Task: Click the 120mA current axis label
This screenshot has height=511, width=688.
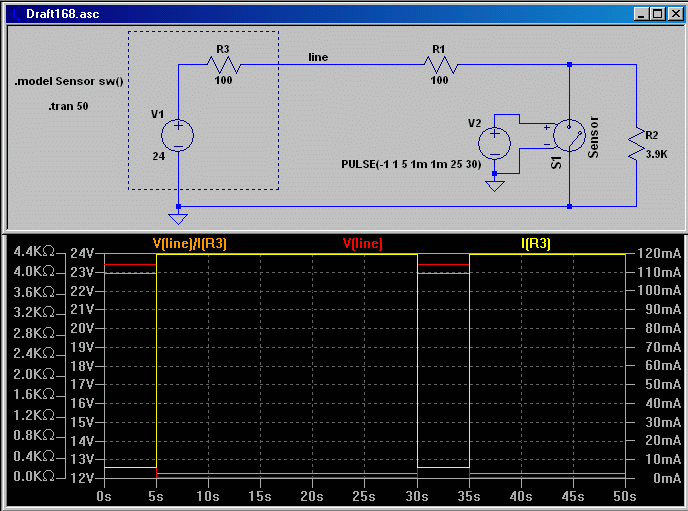Action: coord(659,253)
